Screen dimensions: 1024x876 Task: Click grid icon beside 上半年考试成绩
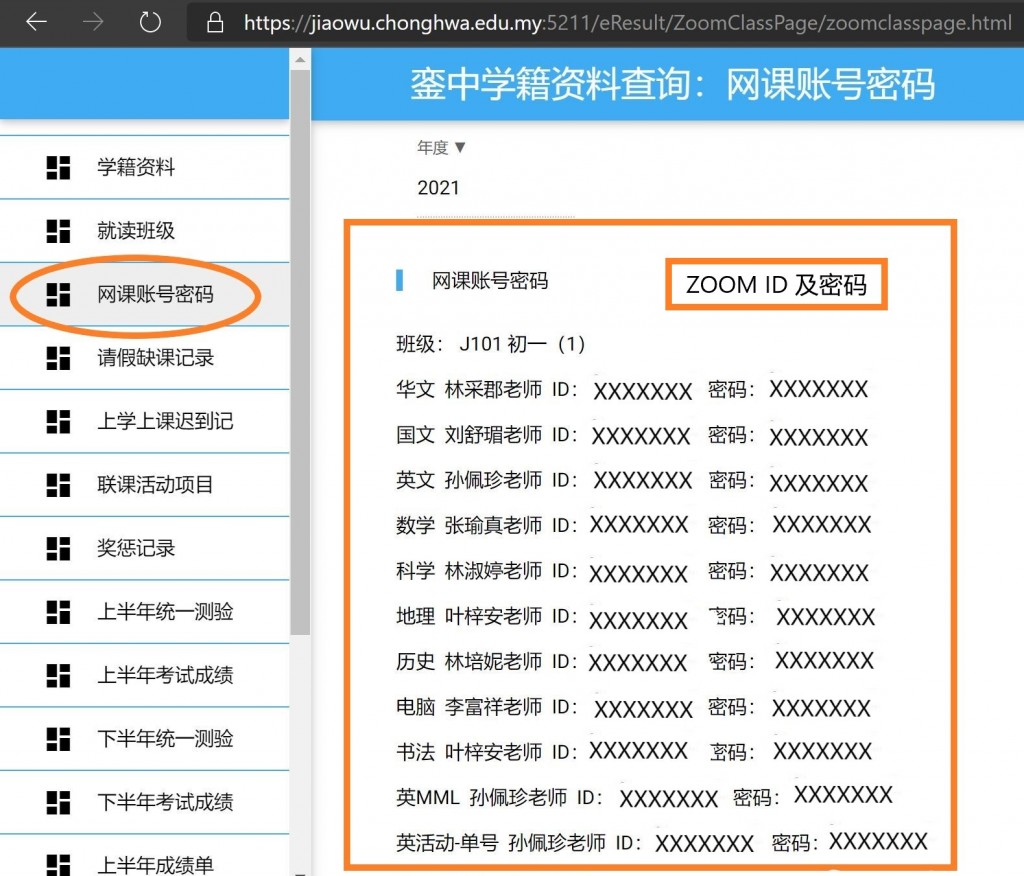58,675
